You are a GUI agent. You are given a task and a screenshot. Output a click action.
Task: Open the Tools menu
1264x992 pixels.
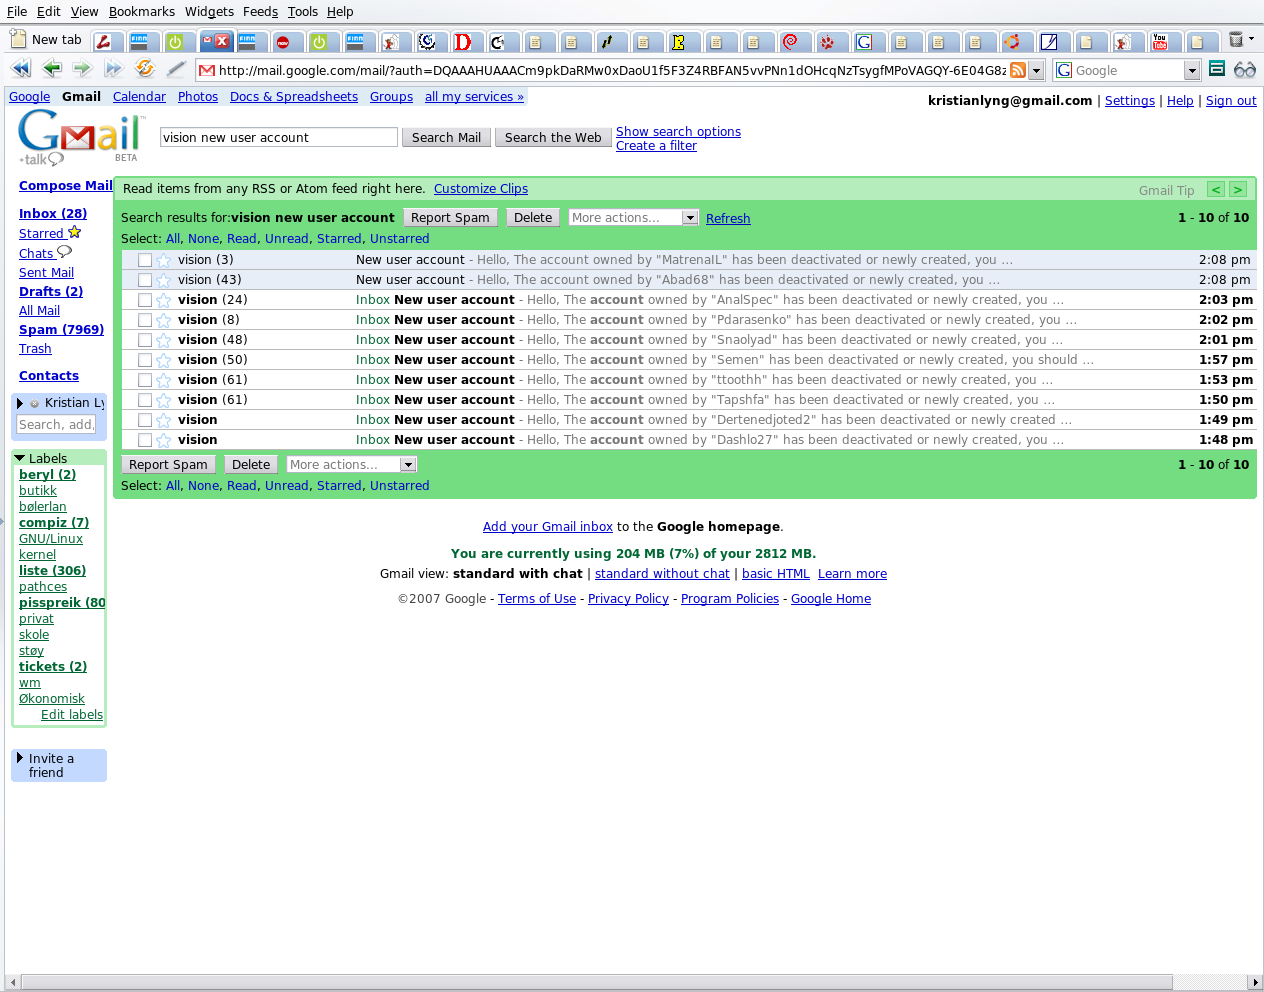[x=303, y=11]
